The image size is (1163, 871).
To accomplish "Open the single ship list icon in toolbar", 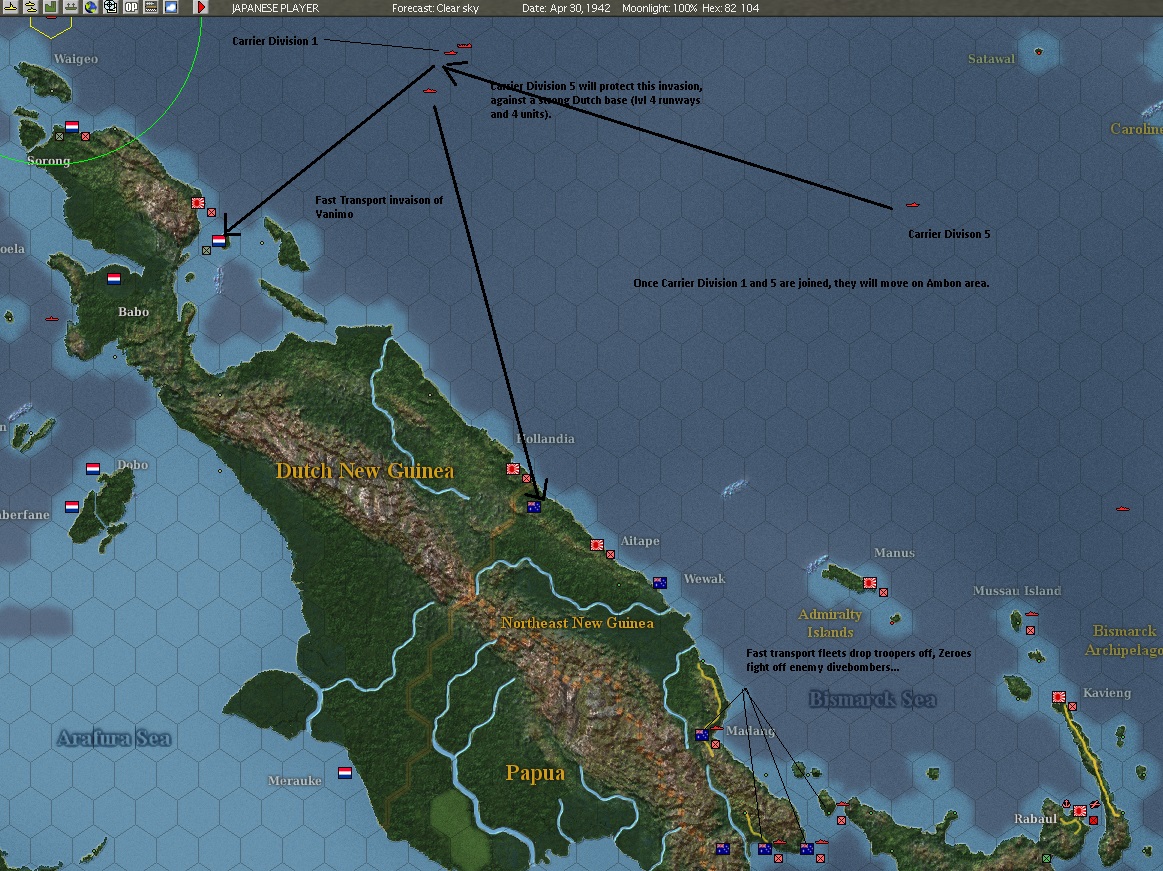I will tap(11, 7).
